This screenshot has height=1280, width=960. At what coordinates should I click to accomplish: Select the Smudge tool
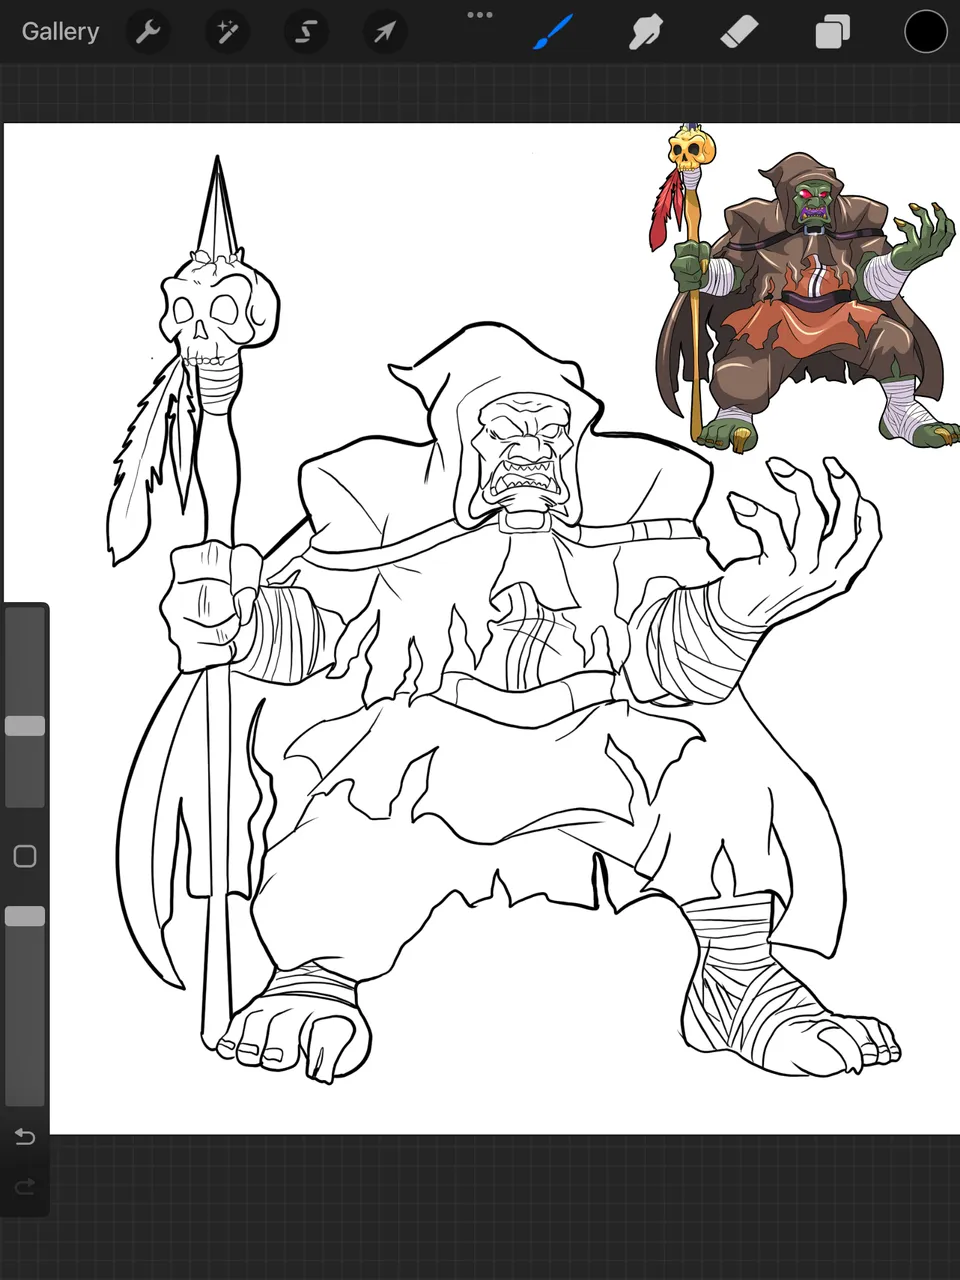pos(646,32)
